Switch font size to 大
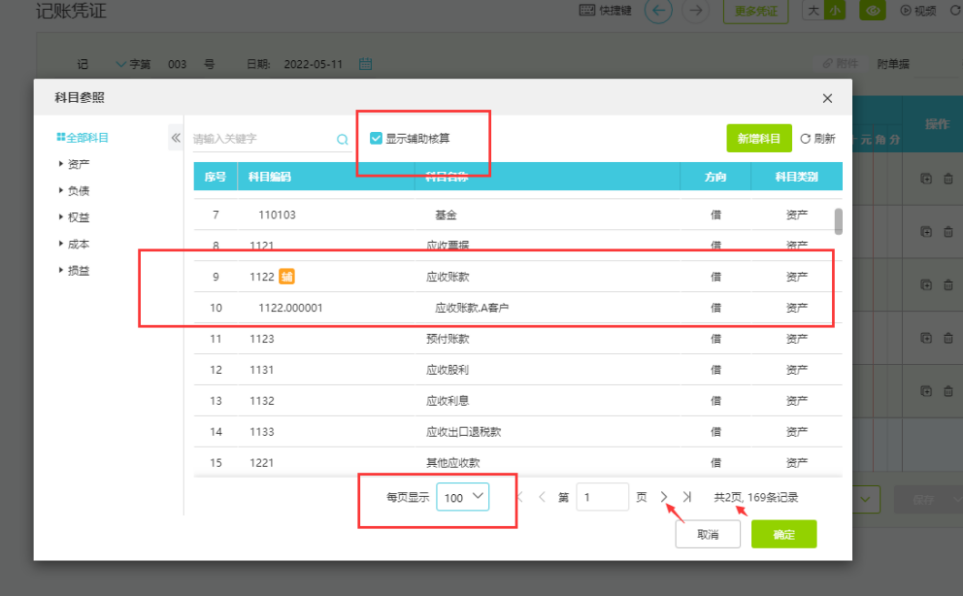The image size is (963, 596). pyautogui.click(x=814, y=10)
